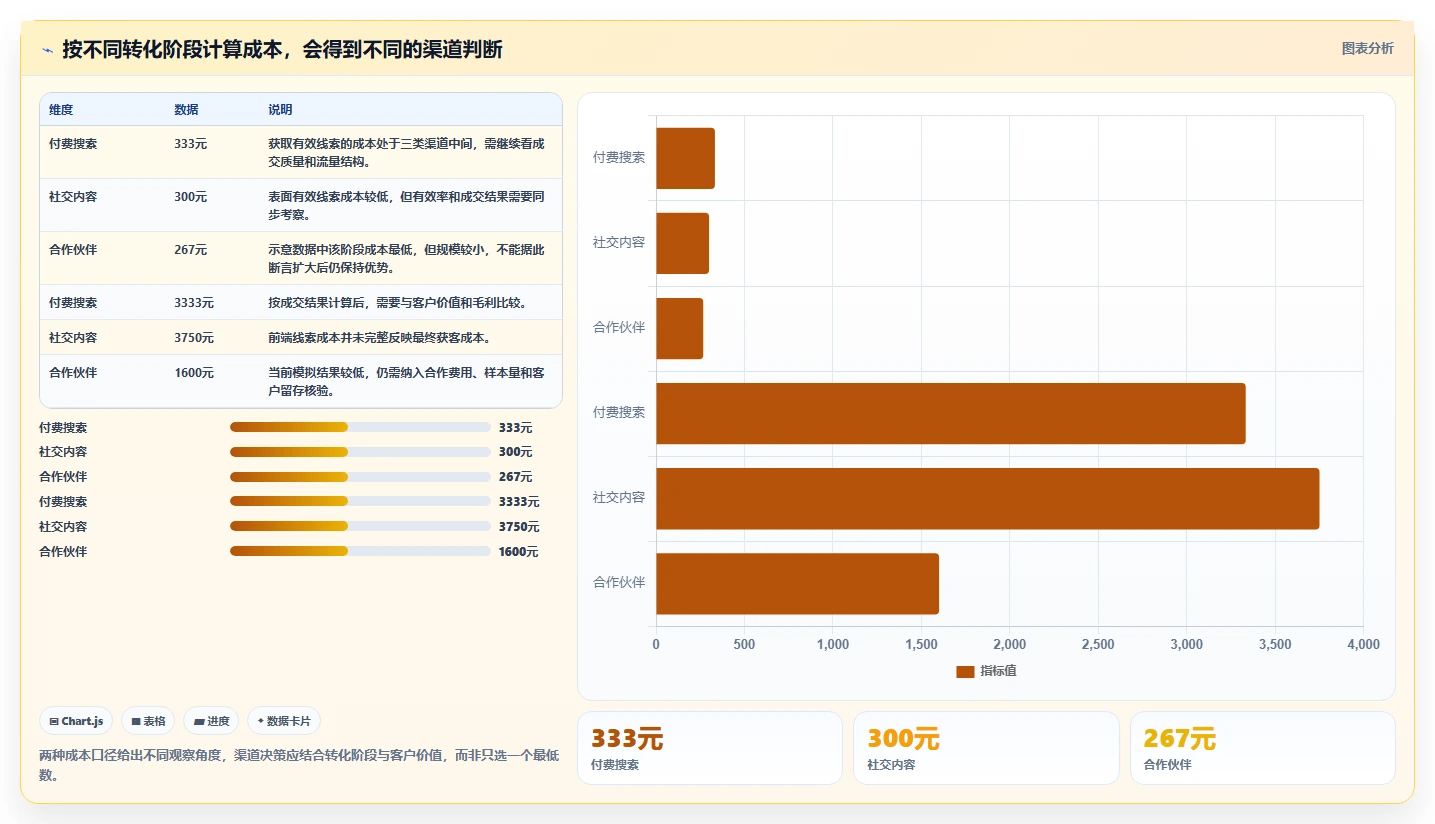Click the footer note starting 两种成本口径
The image size is (1435, 824).
point(299,765)
